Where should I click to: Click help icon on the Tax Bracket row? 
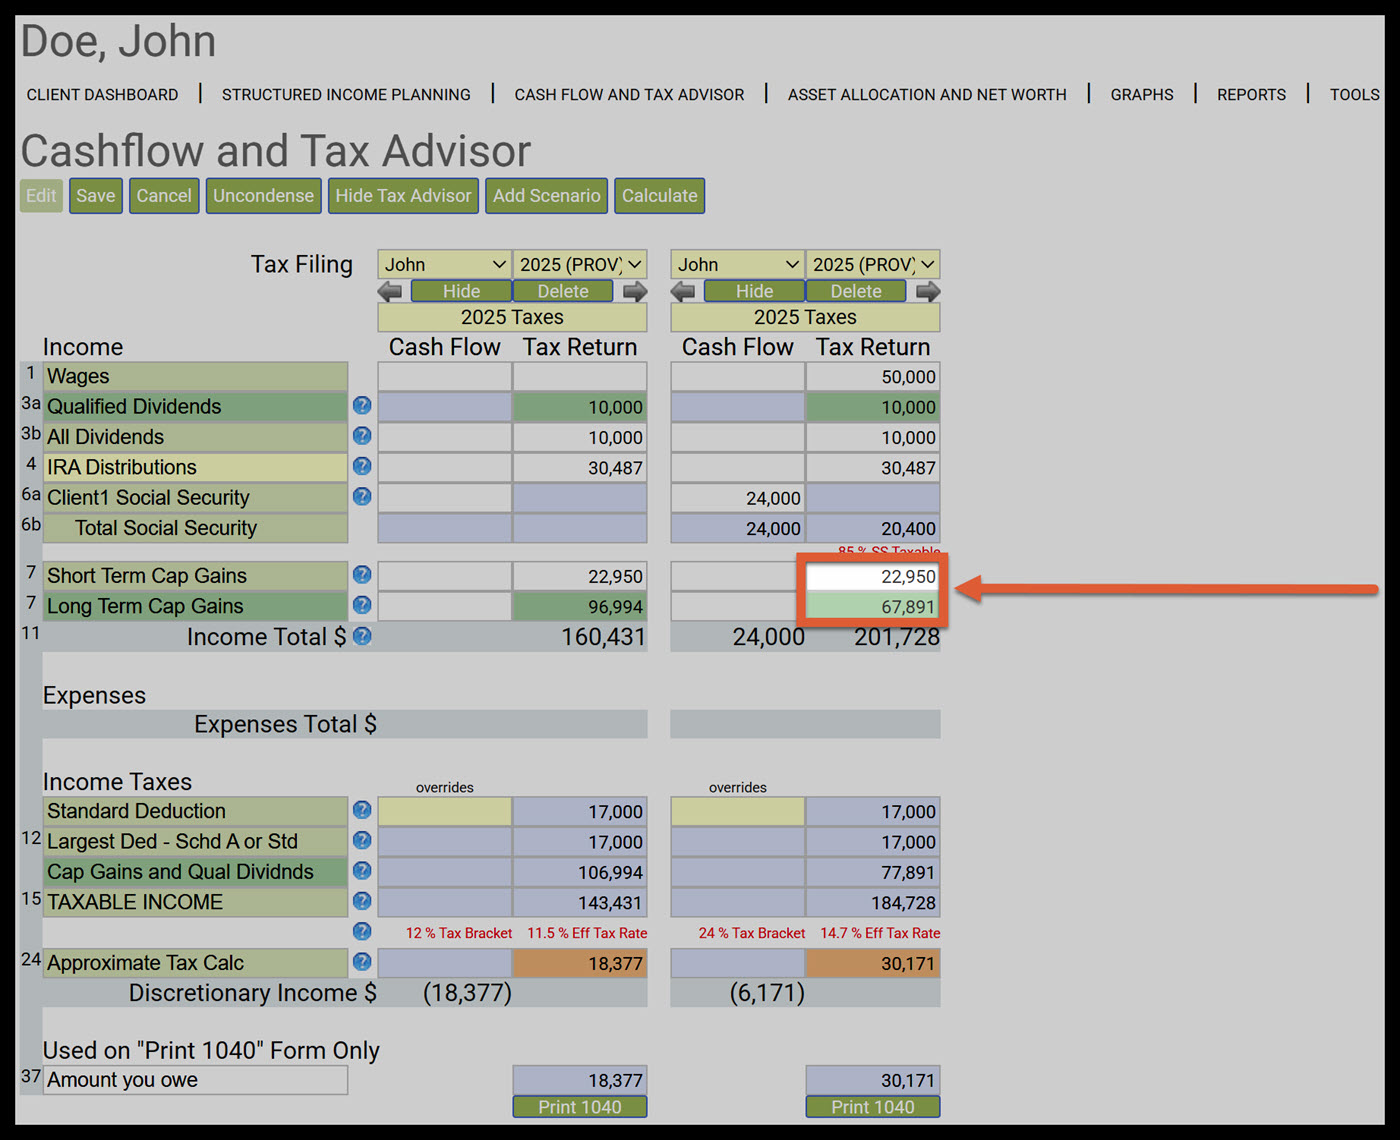point(362,932)
